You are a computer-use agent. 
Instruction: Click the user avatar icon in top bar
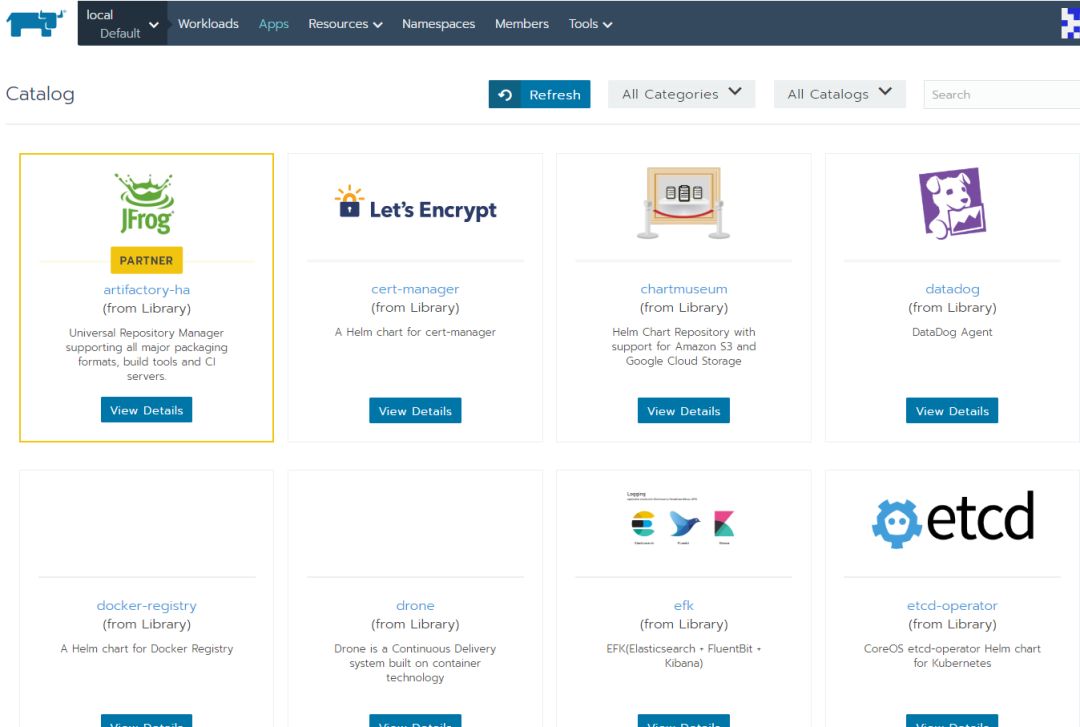(x=1070, y=23)
